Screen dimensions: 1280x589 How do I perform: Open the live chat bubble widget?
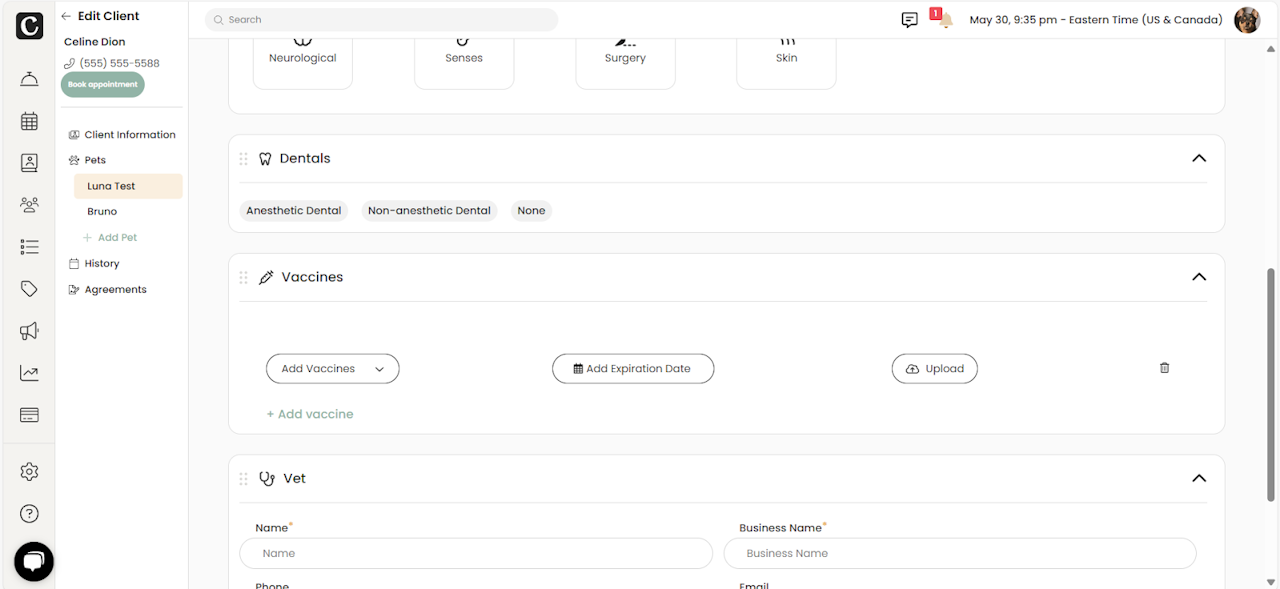33,562
